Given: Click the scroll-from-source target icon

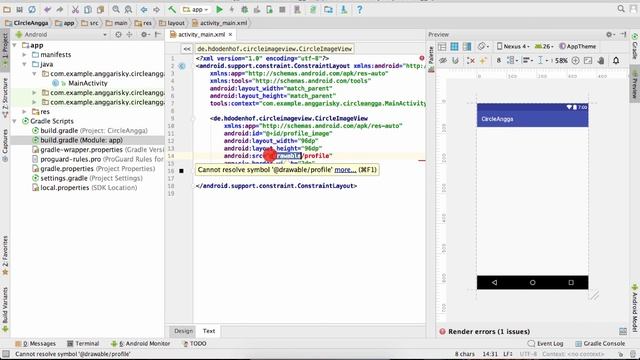Looking at the screenshot, I should tap(118, 35).
